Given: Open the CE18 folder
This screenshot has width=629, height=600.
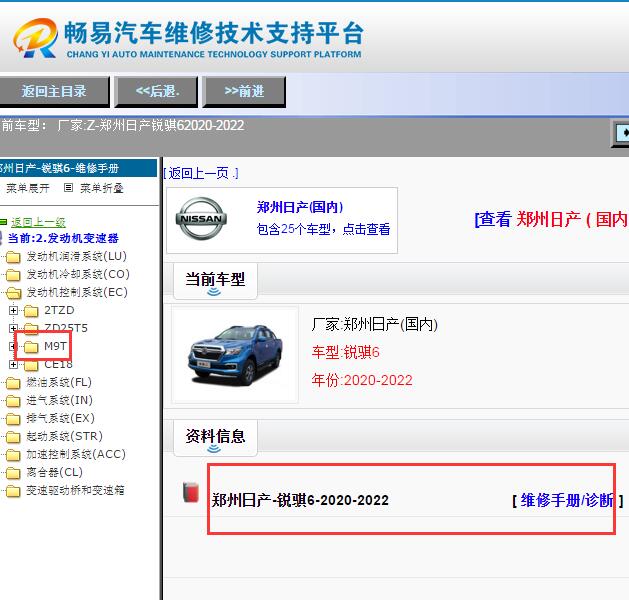Looking at the screenshot, I should [58, 364].
